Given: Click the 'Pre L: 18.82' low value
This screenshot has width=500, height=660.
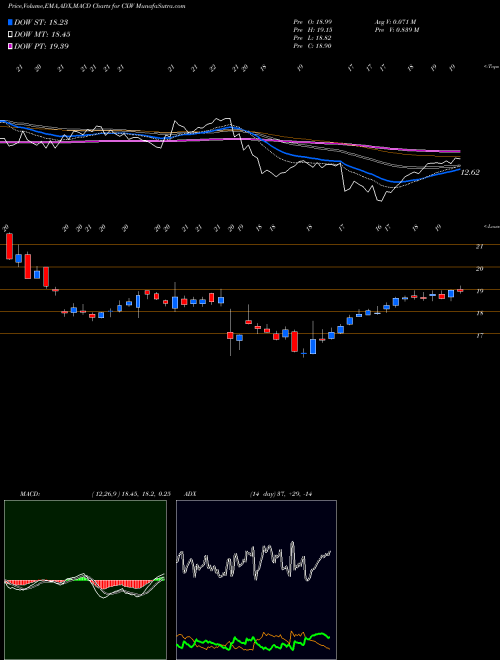Looking at the screenshot, I should (x=313, y=37).
